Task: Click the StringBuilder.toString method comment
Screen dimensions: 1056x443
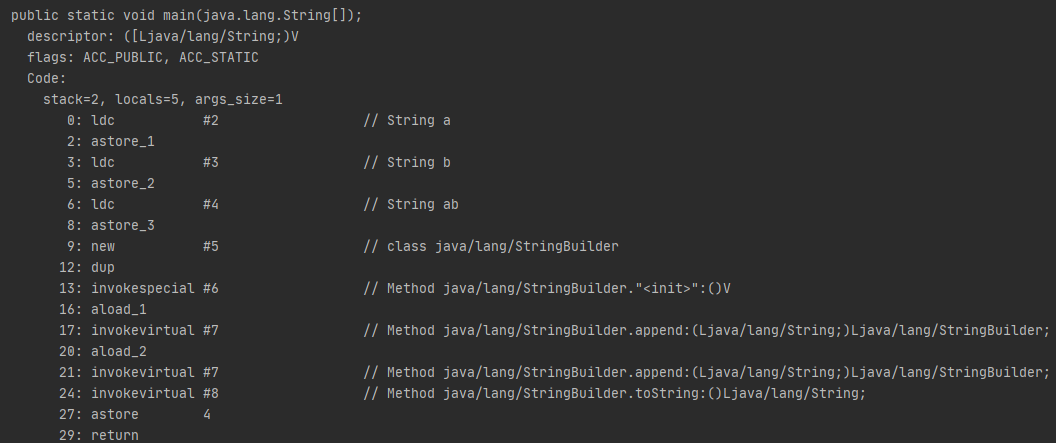Action: (613, 393)
